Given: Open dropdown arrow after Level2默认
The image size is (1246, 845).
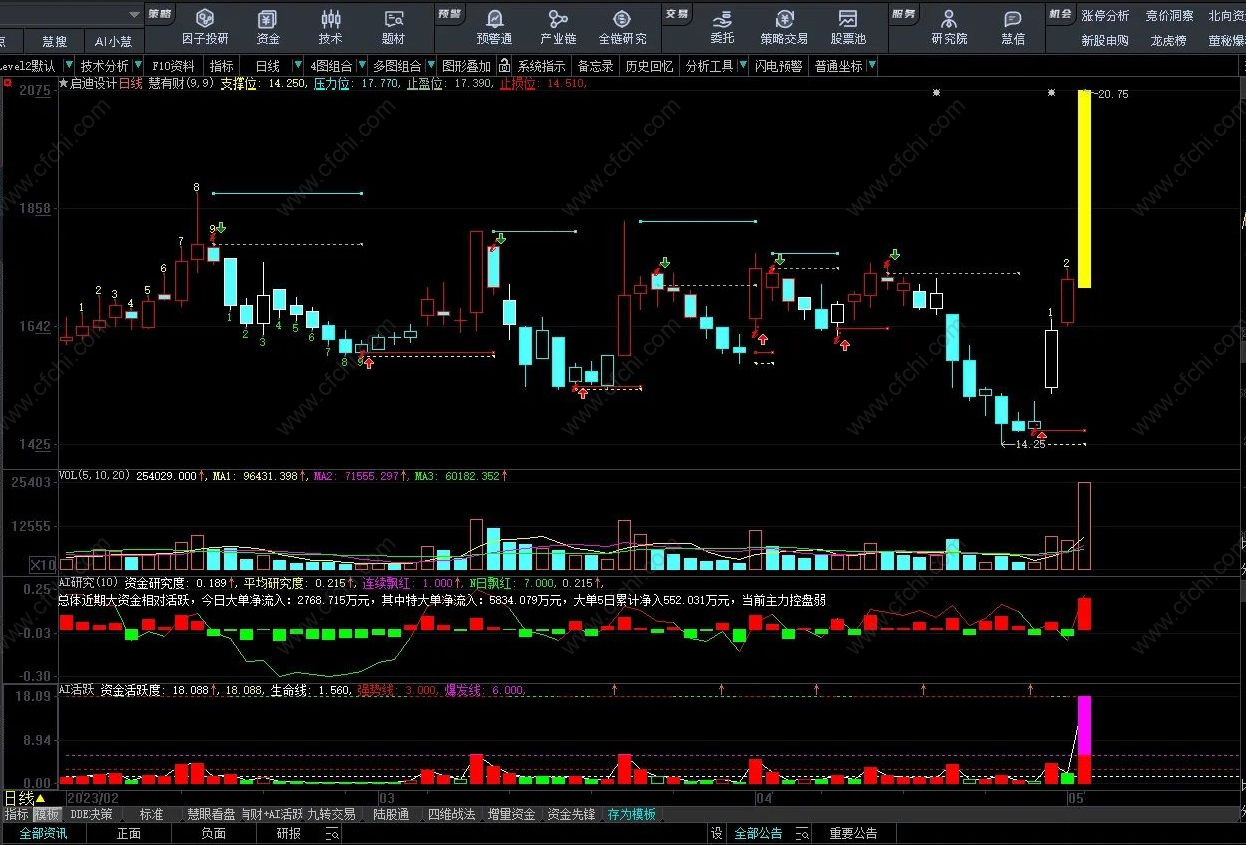Looking at the screenshot, I should pyautogui.click(x=68, y=66).
